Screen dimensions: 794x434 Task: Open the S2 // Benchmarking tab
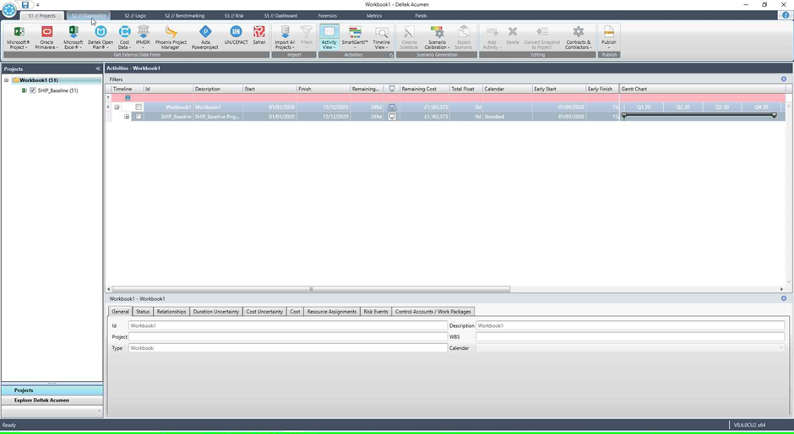click(x=184, y=16)
